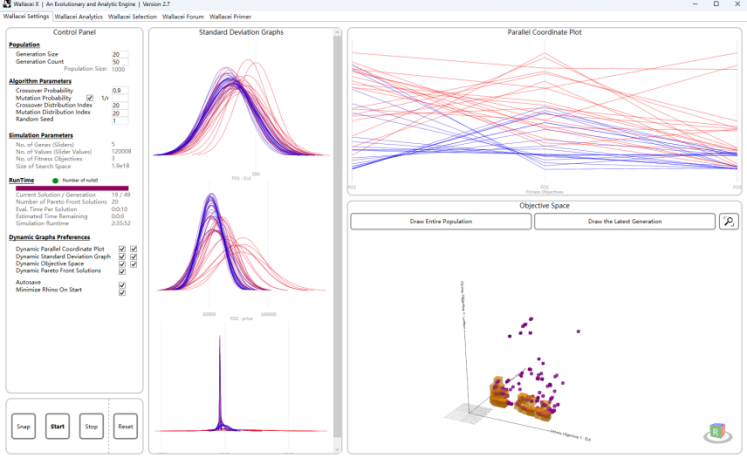
Task: Click the orientation cube icon in viewport
Action: click(717, 432)
